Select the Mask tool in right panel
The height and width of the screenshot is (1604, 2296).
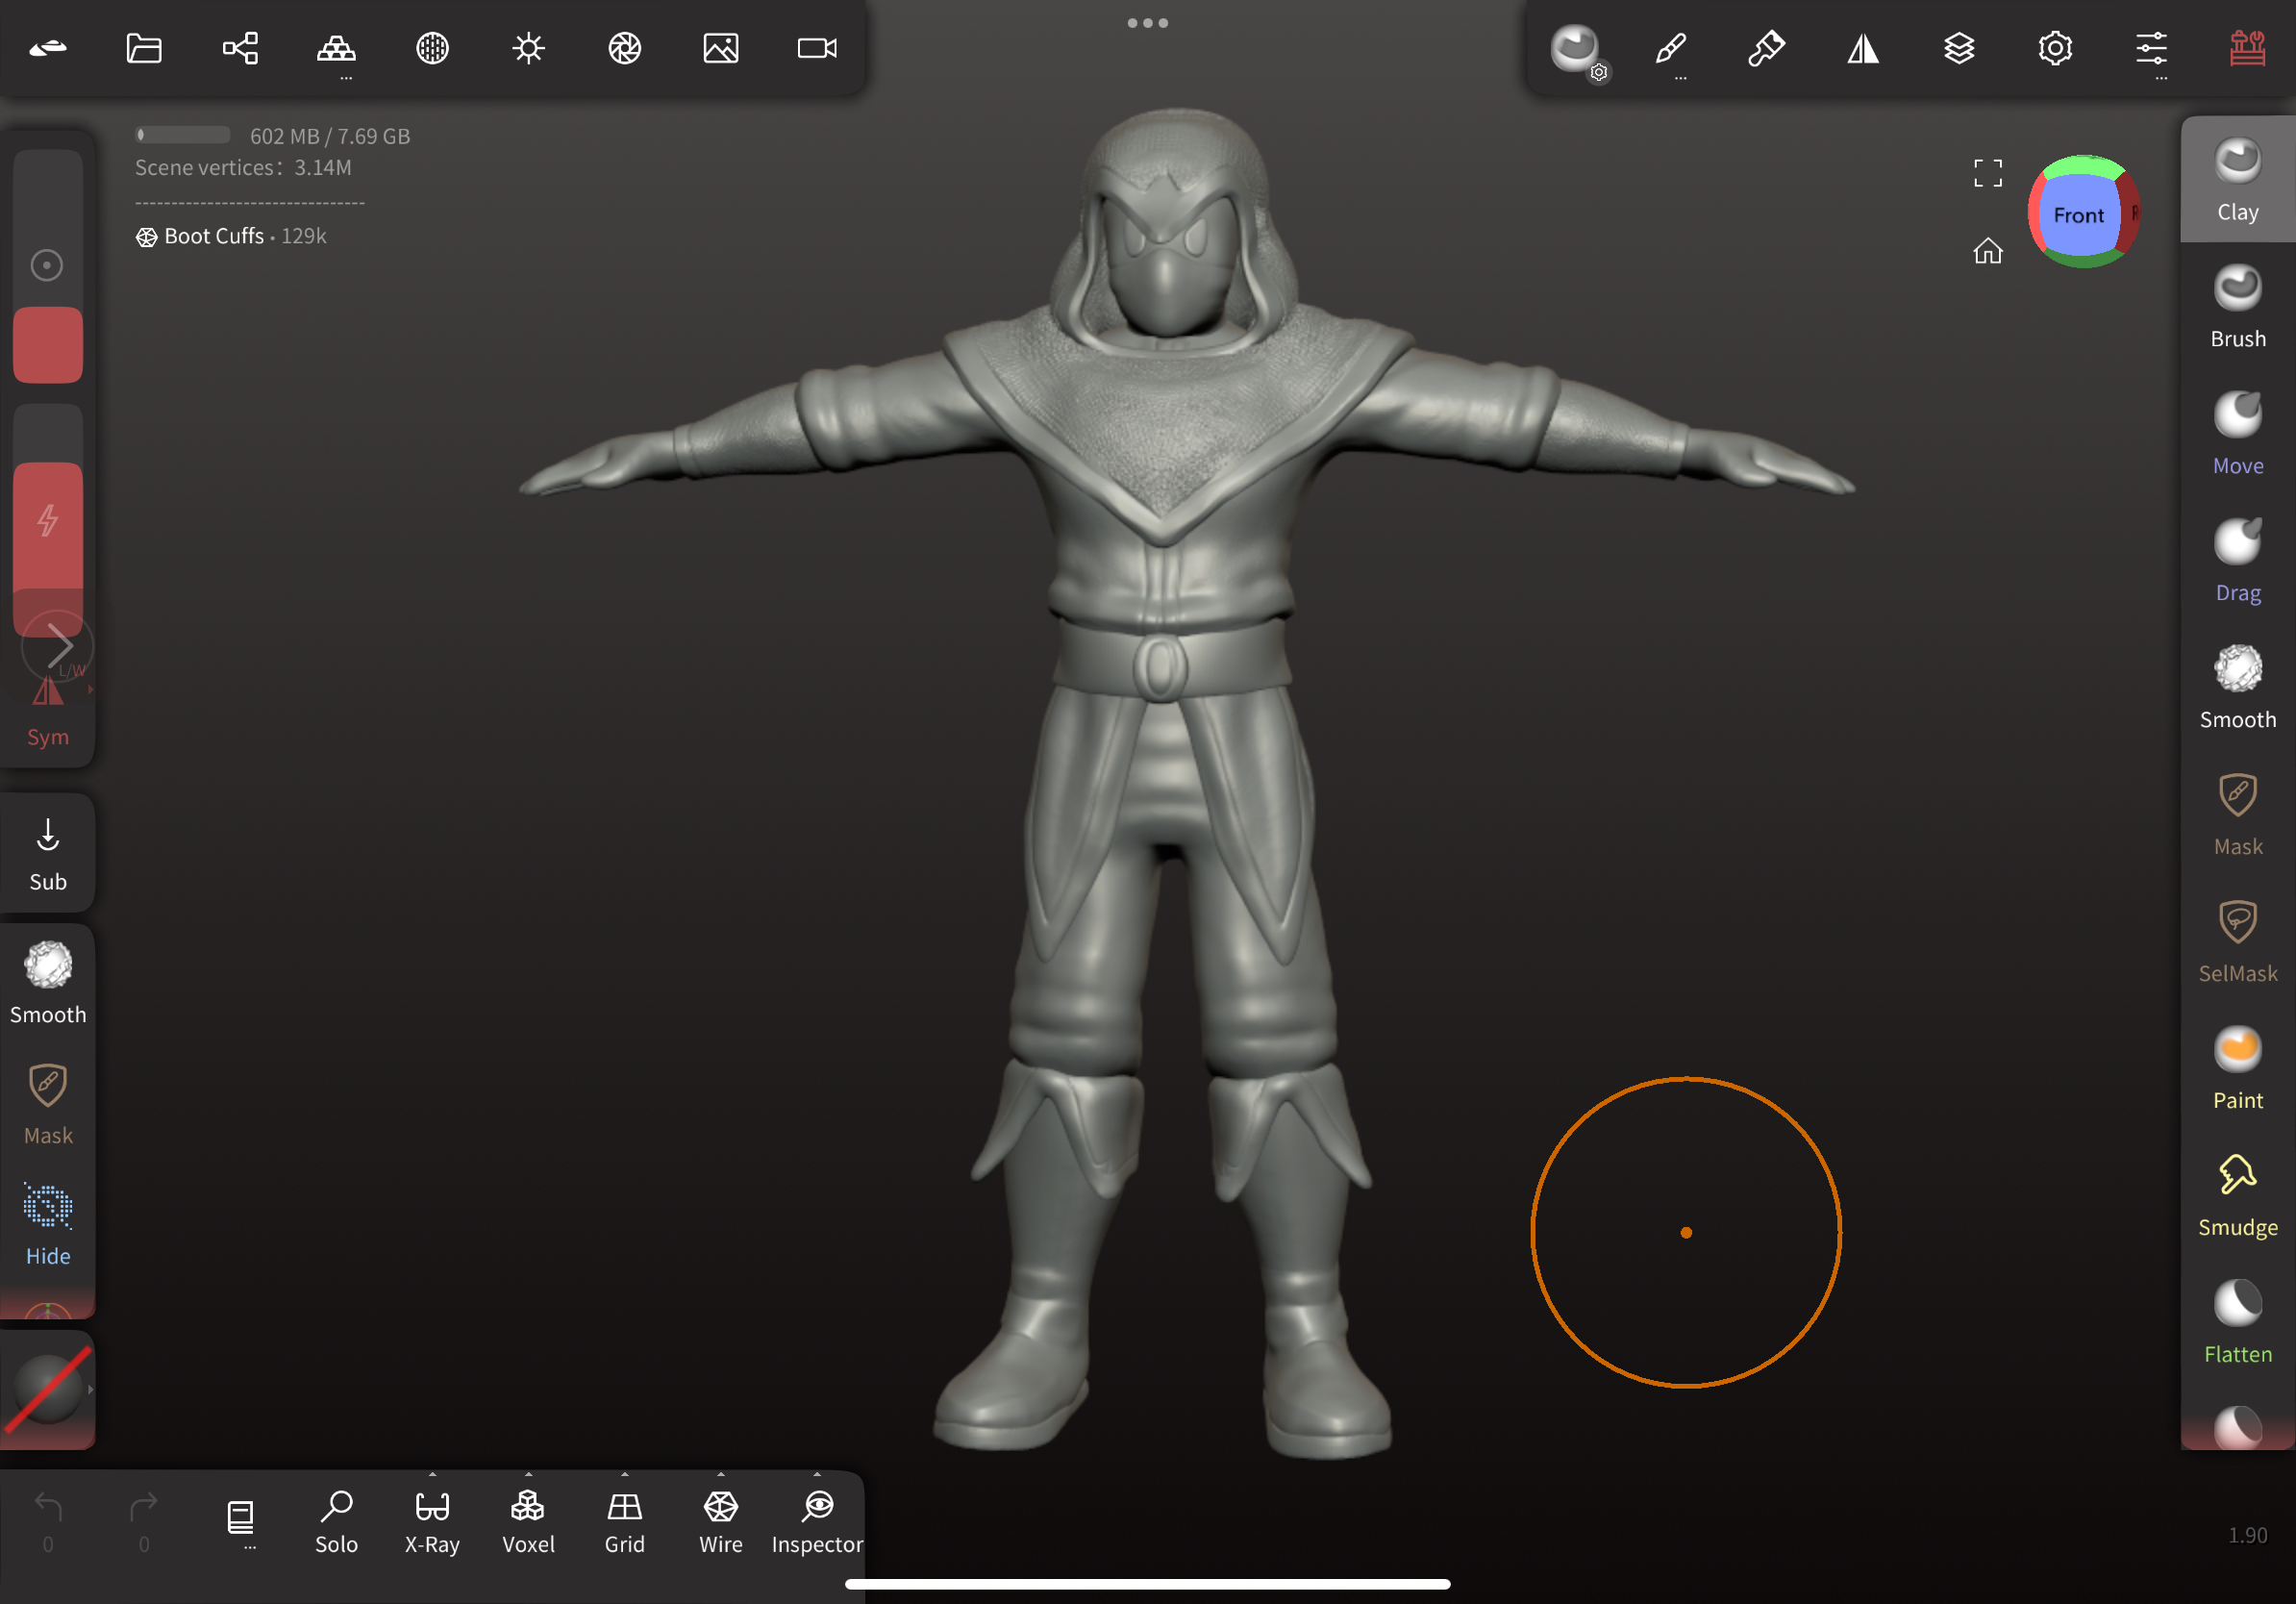tap(2237, 814)
